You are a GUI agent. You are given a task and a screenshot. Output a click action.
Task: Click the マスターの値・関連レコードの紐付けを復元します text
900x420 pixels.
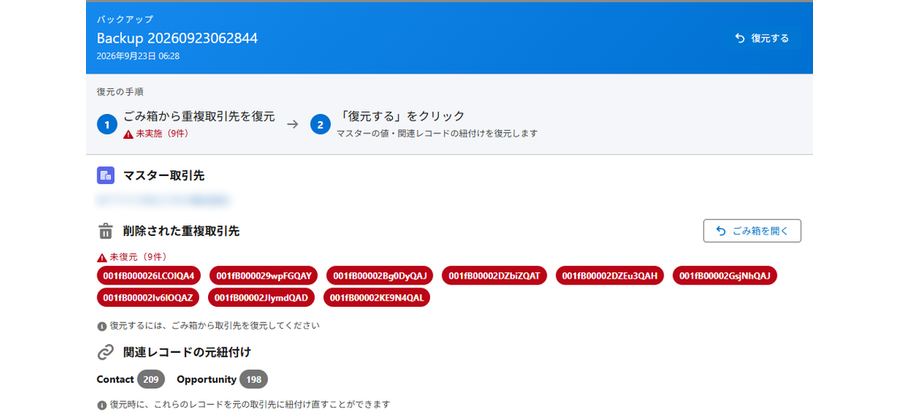(437, 133)
